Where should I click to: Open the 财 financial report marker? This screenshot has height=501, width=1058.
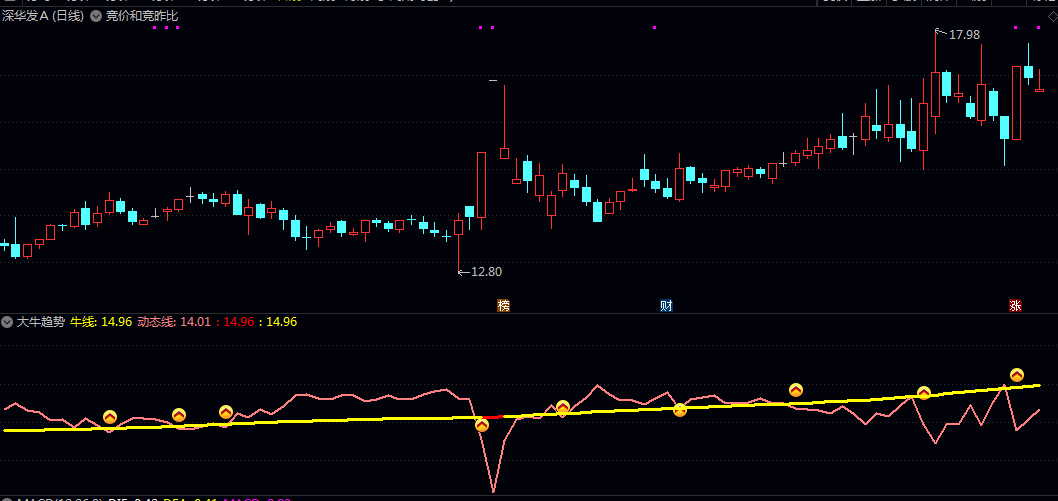coord(666,305)
